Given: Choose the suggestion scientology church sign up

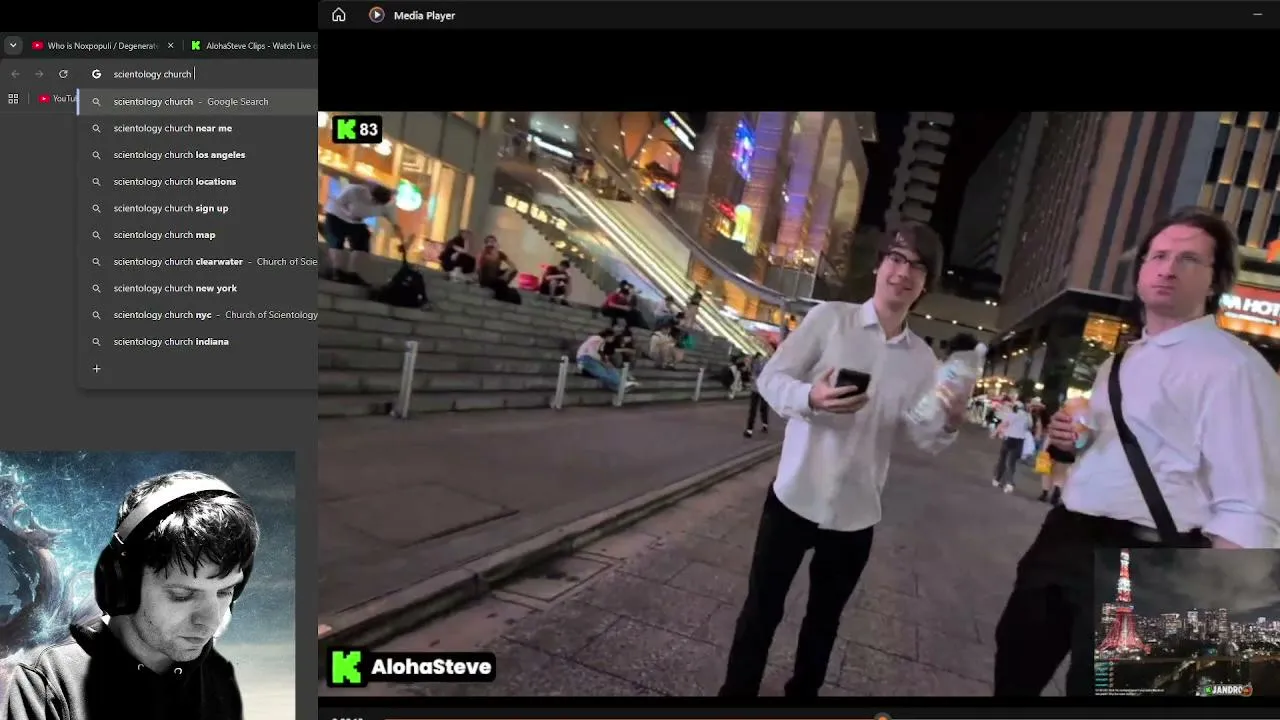Looking at the screenshot, I should point(198,208).
